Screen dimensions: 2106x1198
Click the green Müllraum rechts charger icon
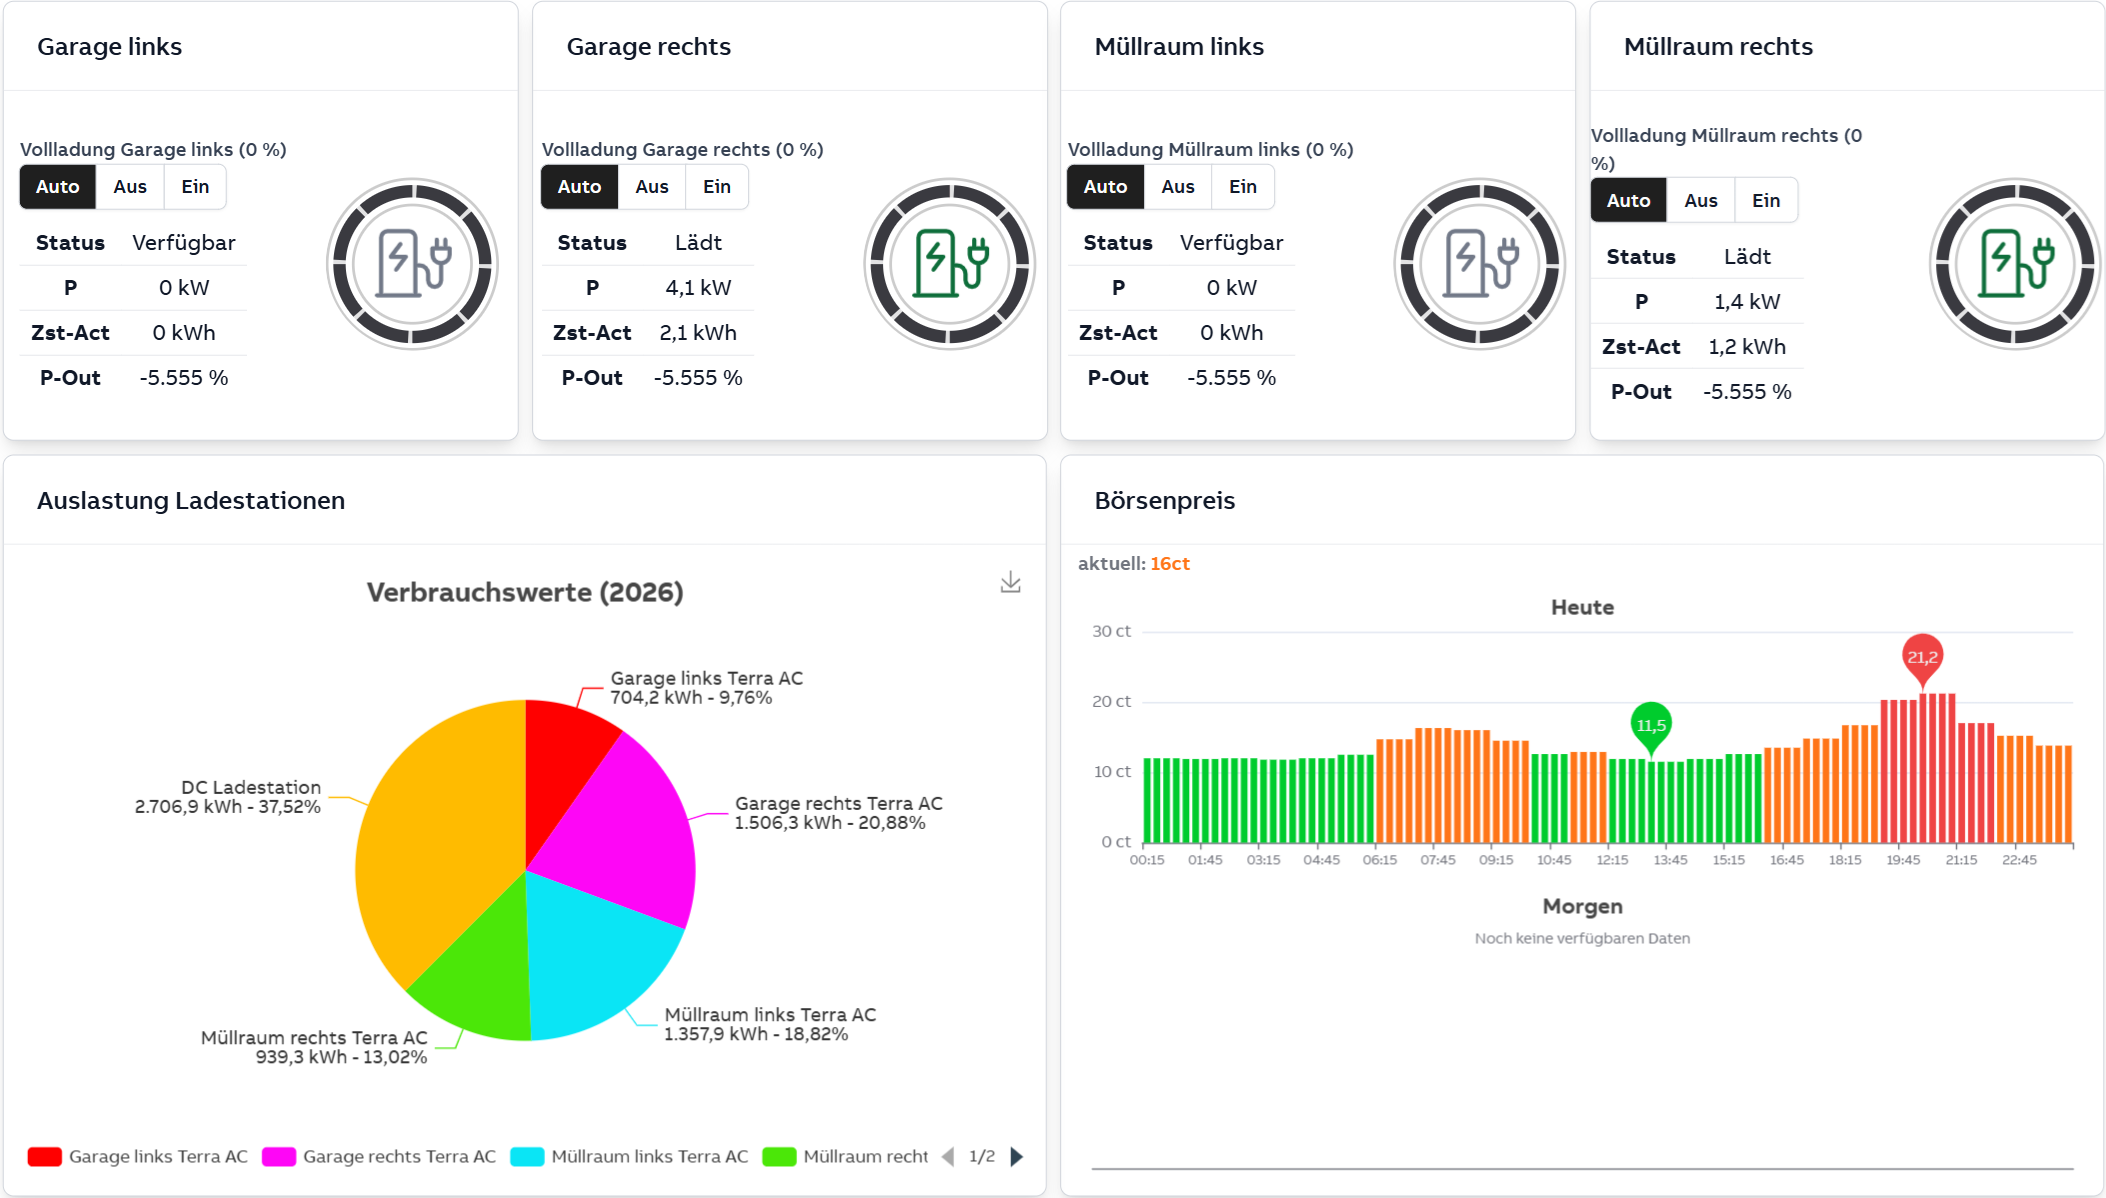[x=2015, y=264]
